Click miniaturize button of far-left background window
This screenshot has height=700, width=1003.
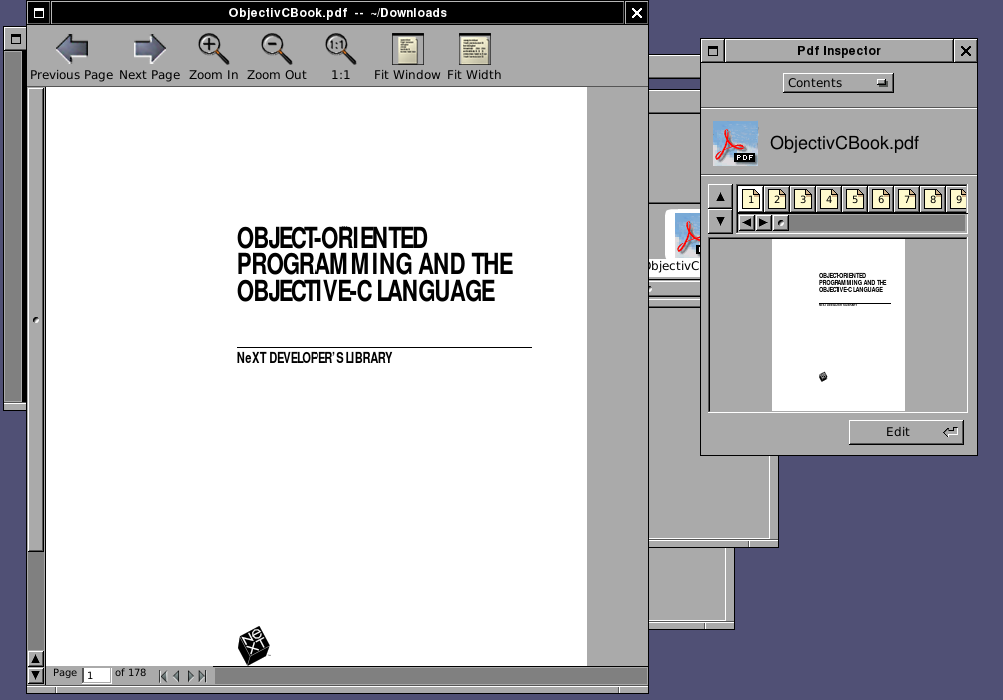[x=15, y=39]
